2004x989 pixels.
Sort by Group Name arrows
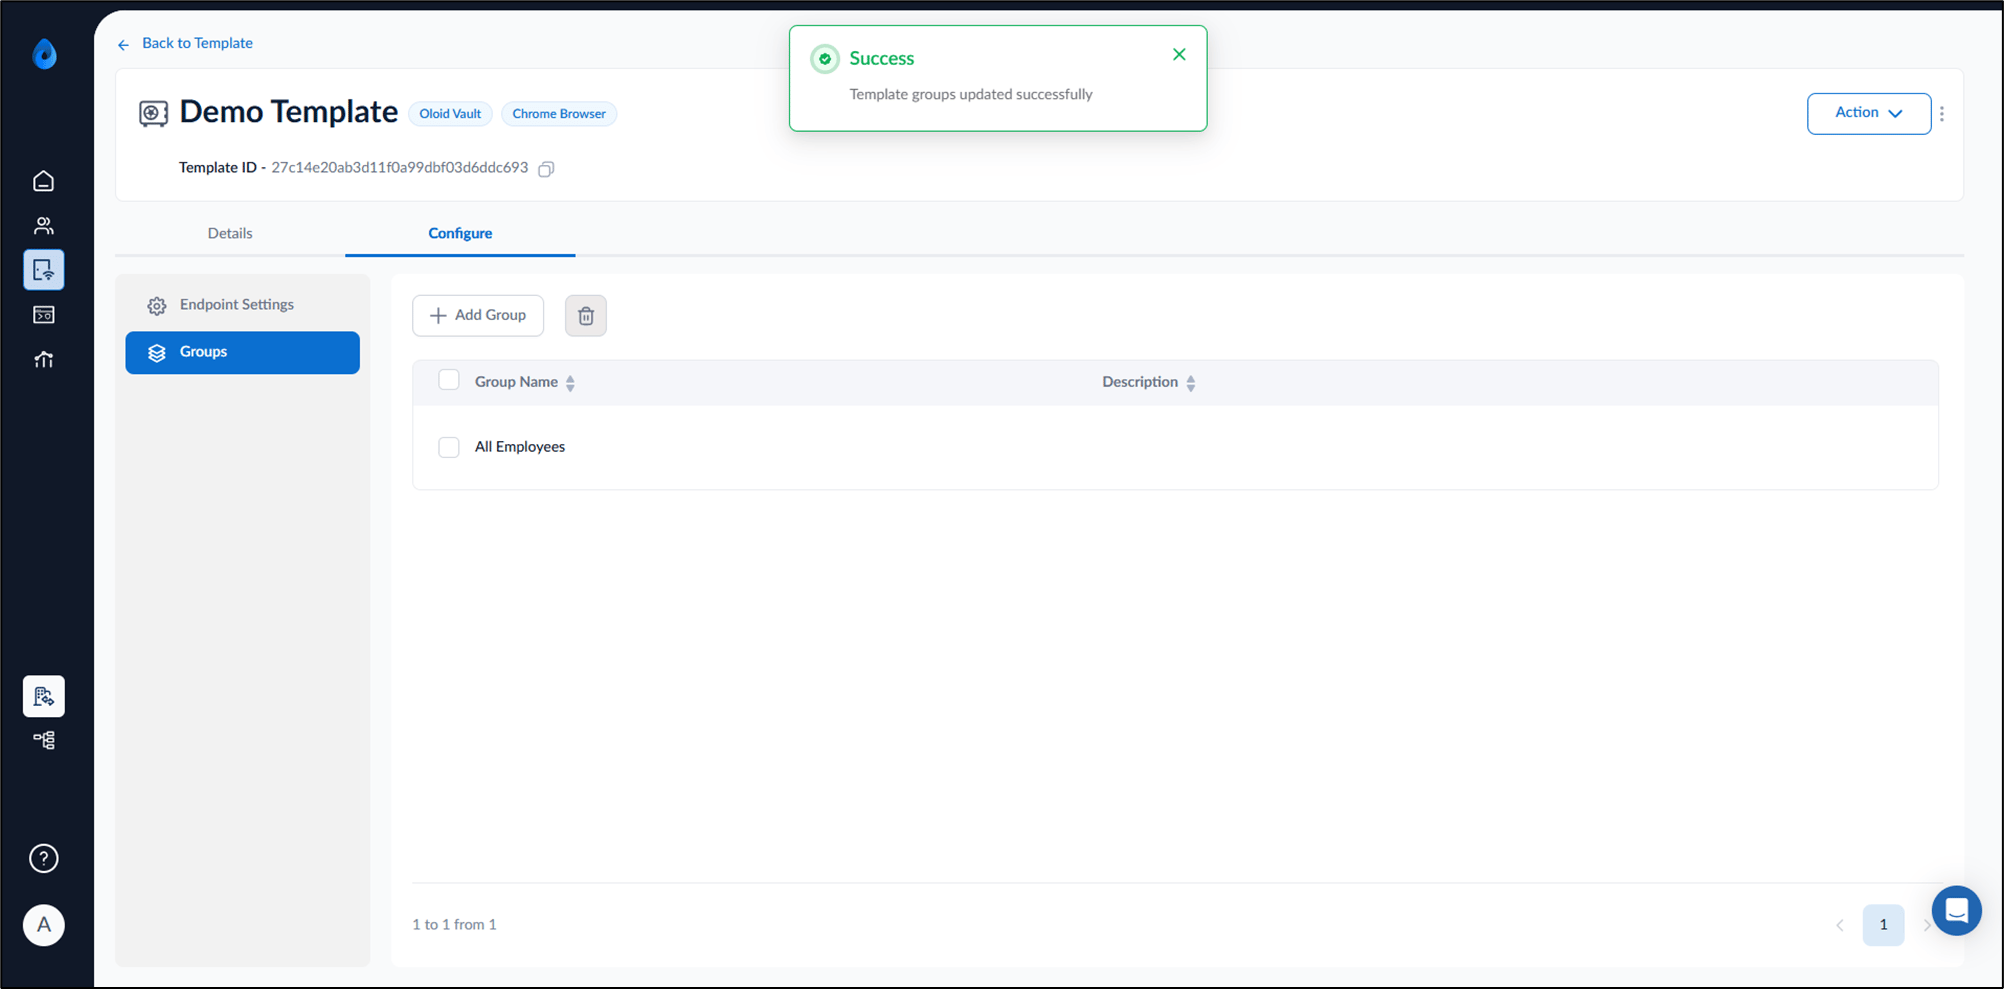[x=570, y=383]
